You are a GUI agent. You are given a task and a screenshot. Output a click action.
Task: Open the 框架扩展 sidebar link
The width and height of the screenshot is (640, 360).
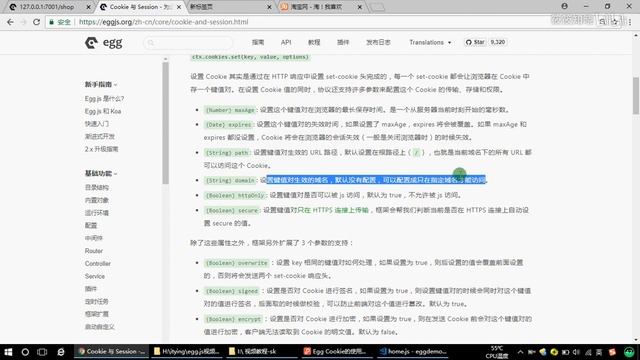[97, 314]
